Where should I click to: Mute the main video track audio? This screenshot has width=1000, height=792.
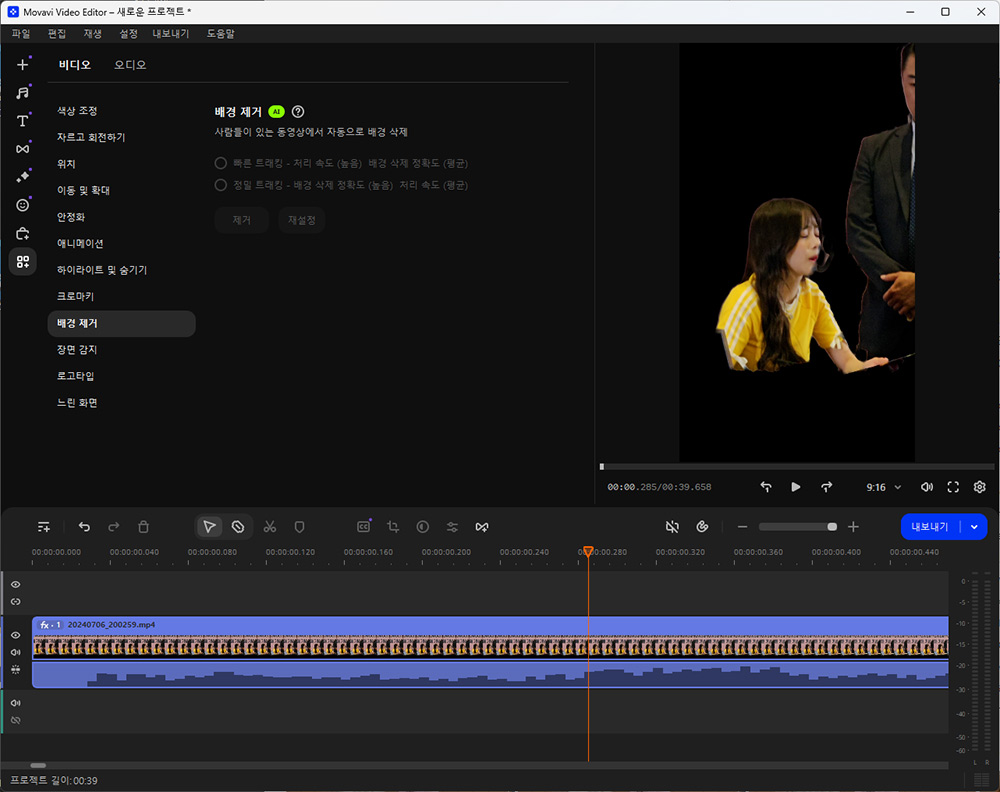click(x=16, y=652)
